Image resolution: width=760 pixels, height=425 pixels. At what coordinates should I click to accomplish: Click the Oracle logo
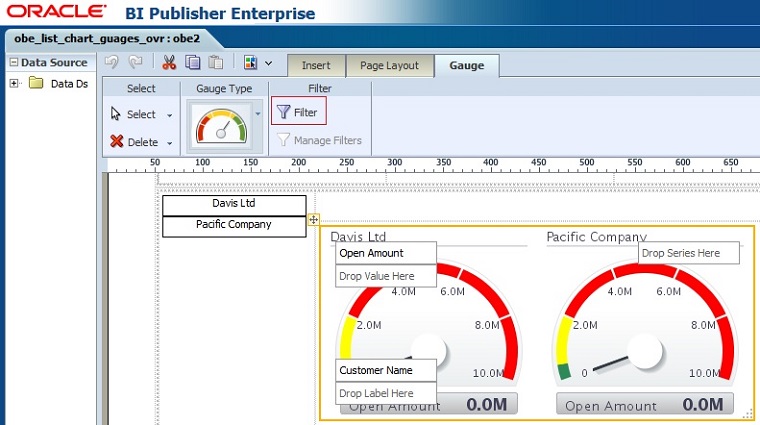pos(56,11)
